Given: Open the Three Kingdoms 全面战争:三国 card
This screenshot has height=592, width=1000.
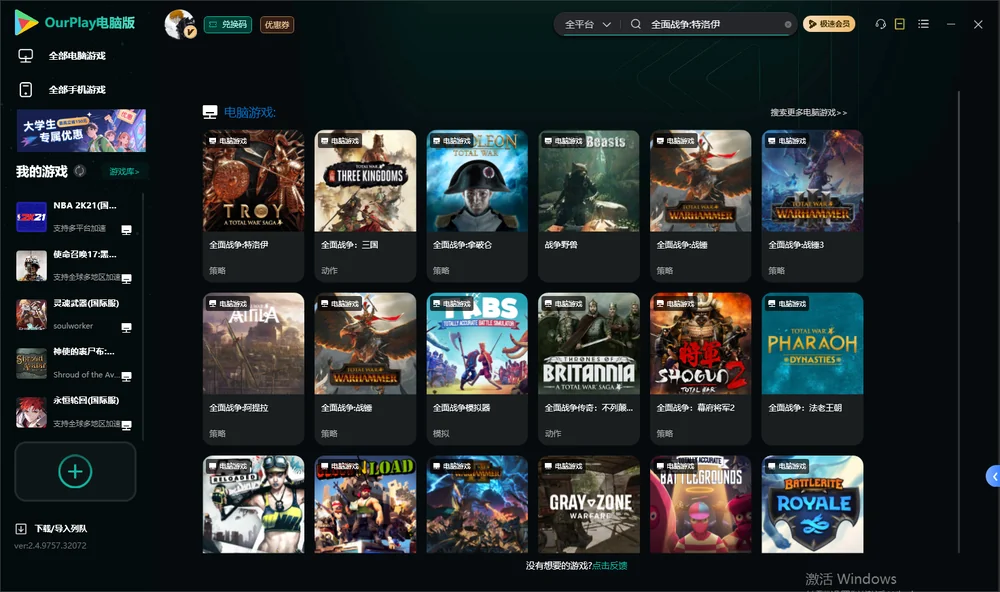Looking at the screenshot, I should 365,205.
